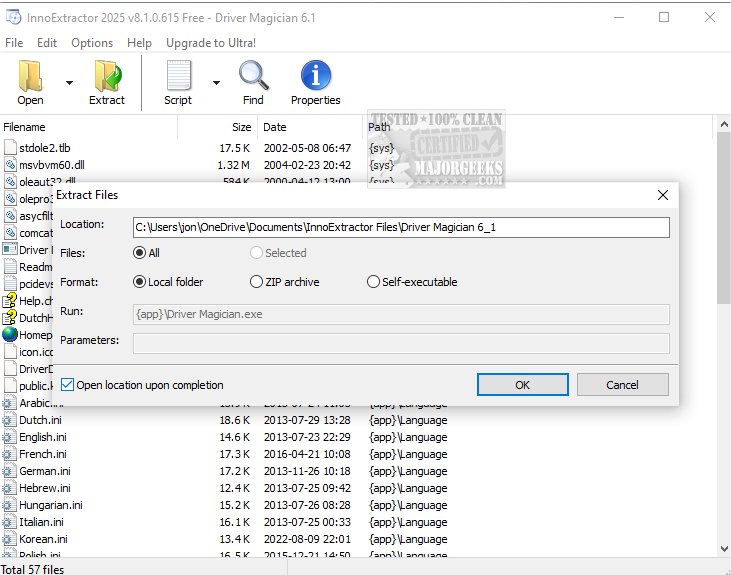
Task: Click the comcat dll file icon
Action: (x=10, y=233)
